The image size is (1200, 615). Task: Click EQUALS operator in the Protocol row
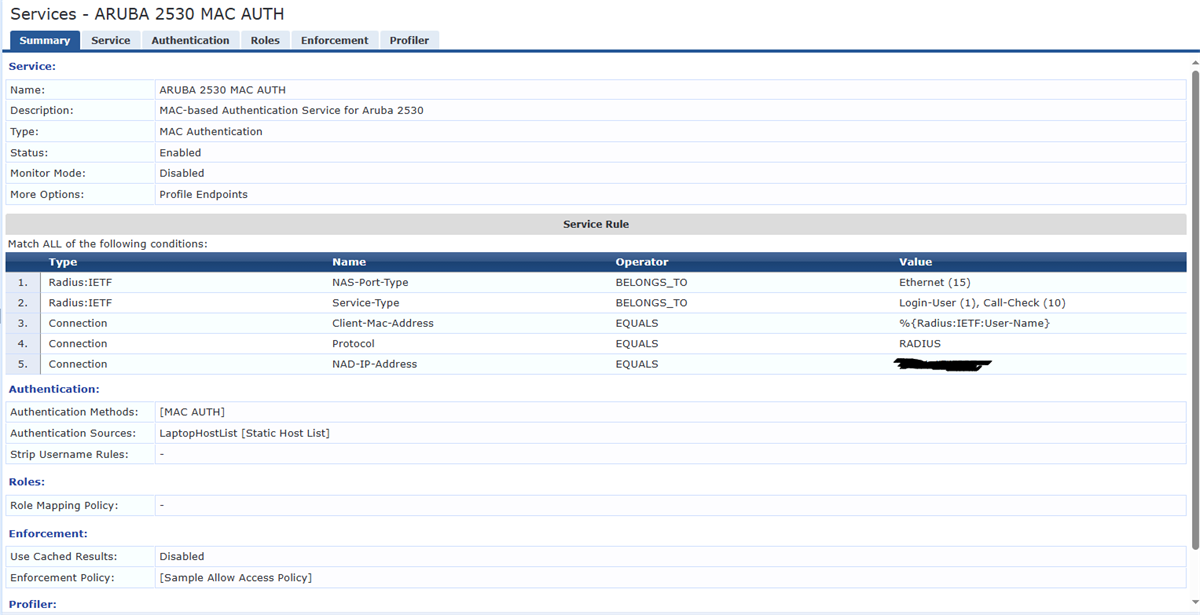637,344
